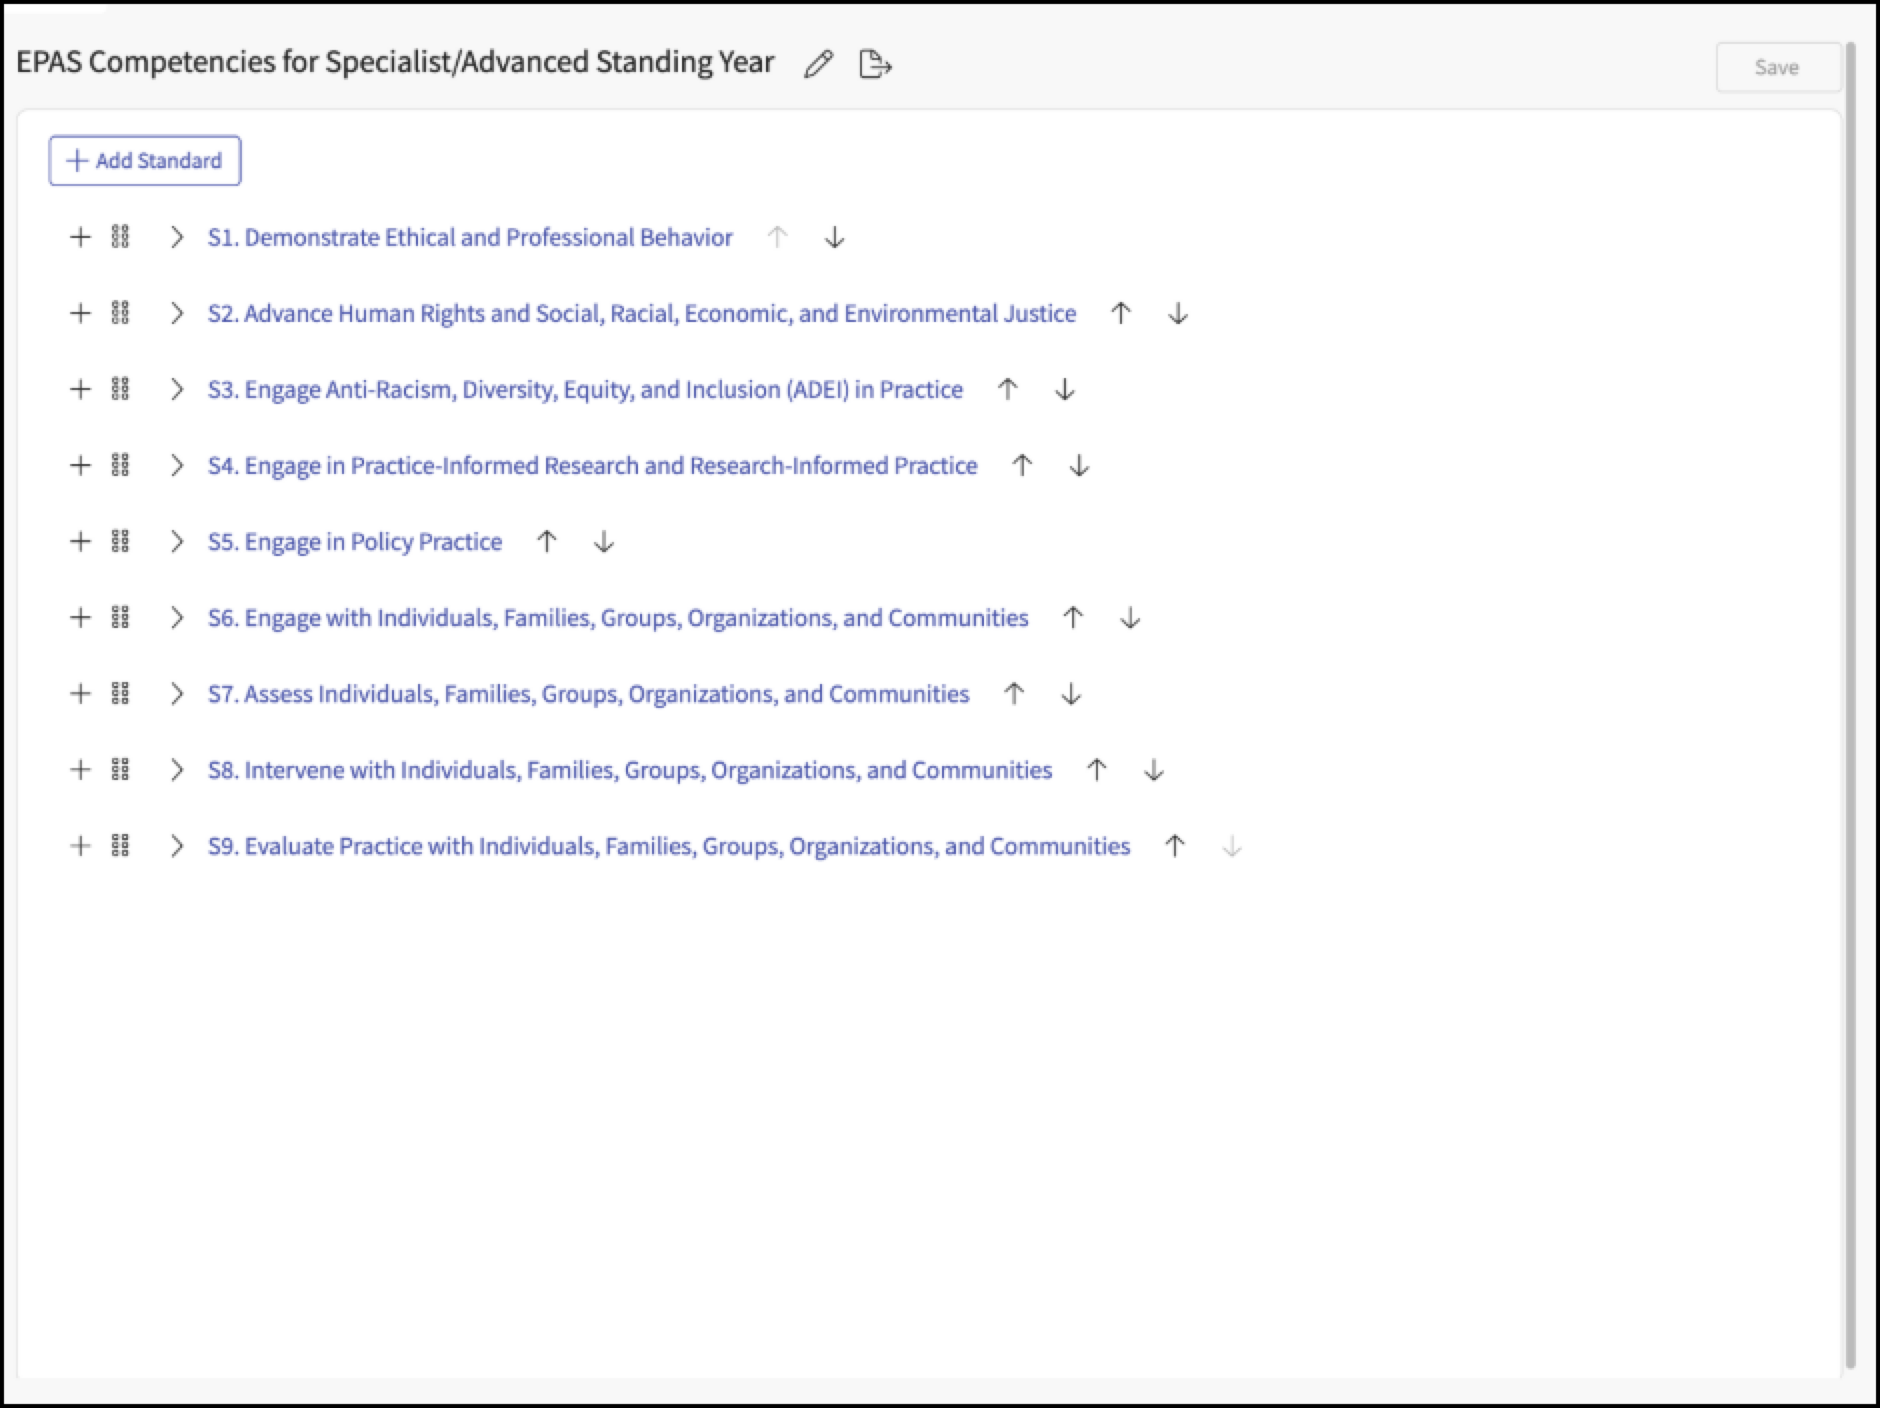Open the S8. Intervene with Individuals standard link
Viewport: 1880px width, 1408px height.
pos(630,769)
